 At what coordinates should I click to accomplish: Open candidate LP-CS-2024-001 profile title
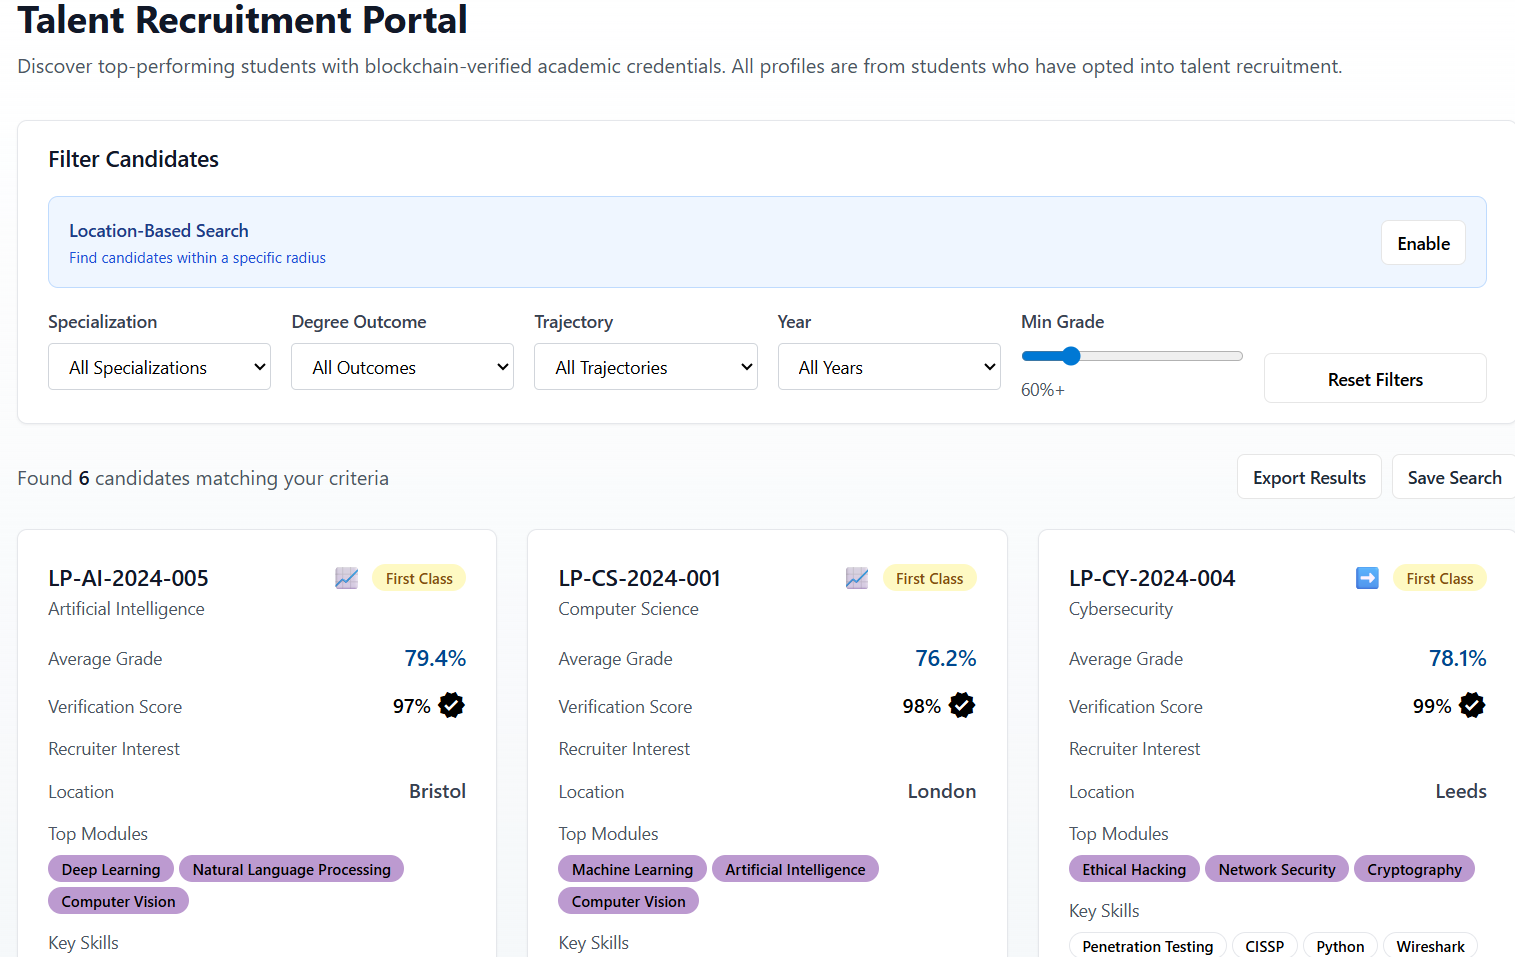(x=639, y=578)
